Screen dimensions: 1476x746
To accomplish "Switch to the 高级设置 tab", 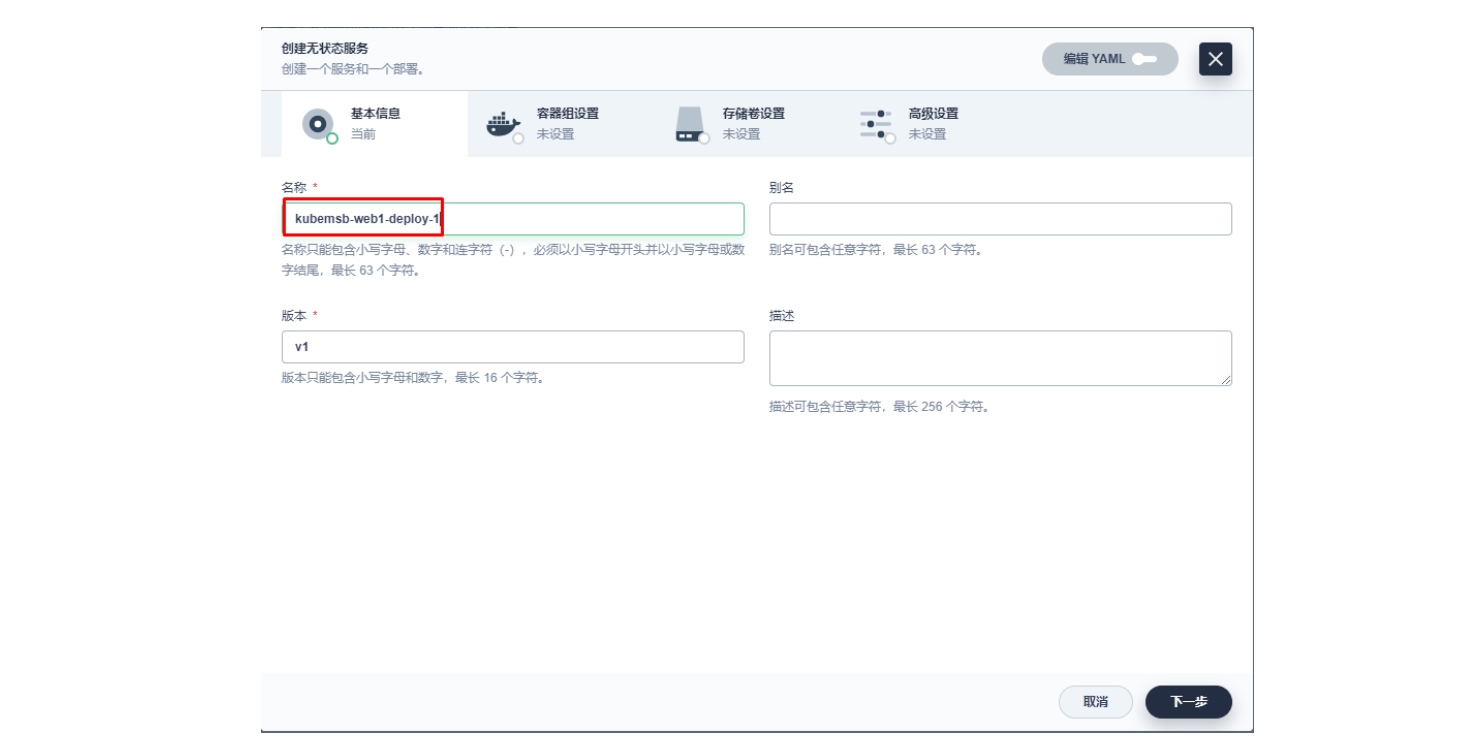I will (x=932, y=124).
